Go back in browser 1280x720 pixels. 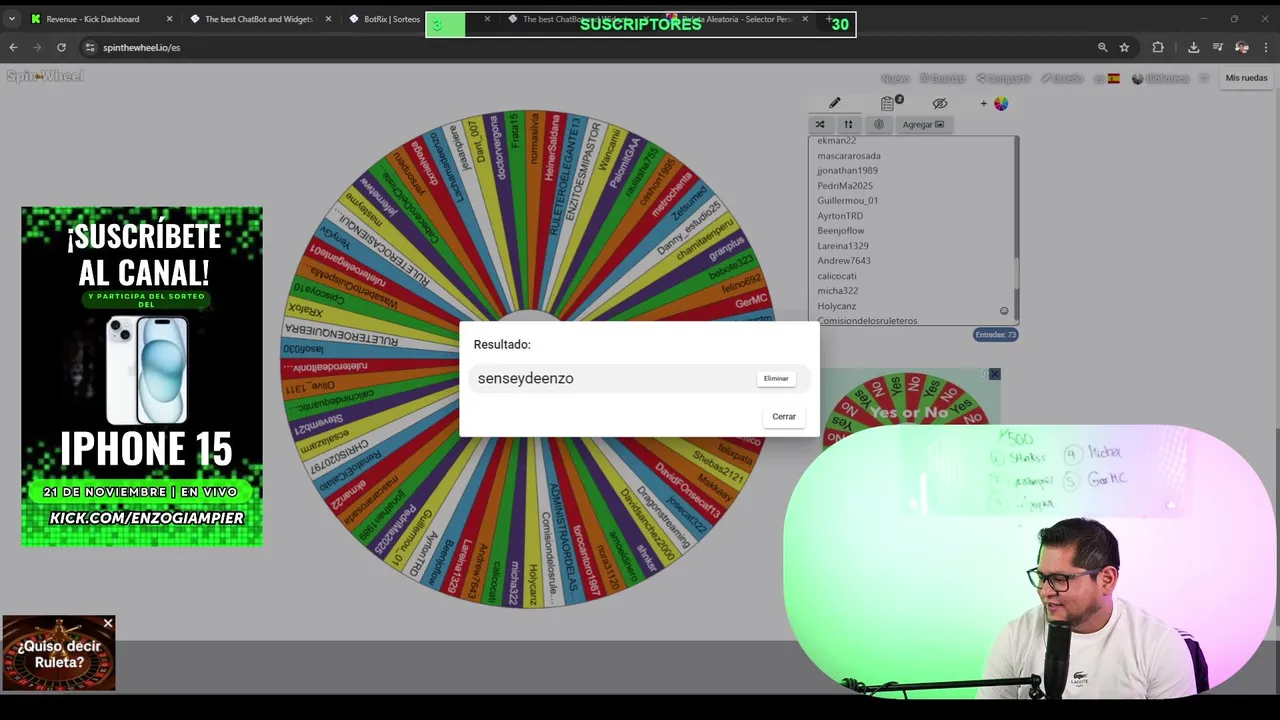click(13, 47)
